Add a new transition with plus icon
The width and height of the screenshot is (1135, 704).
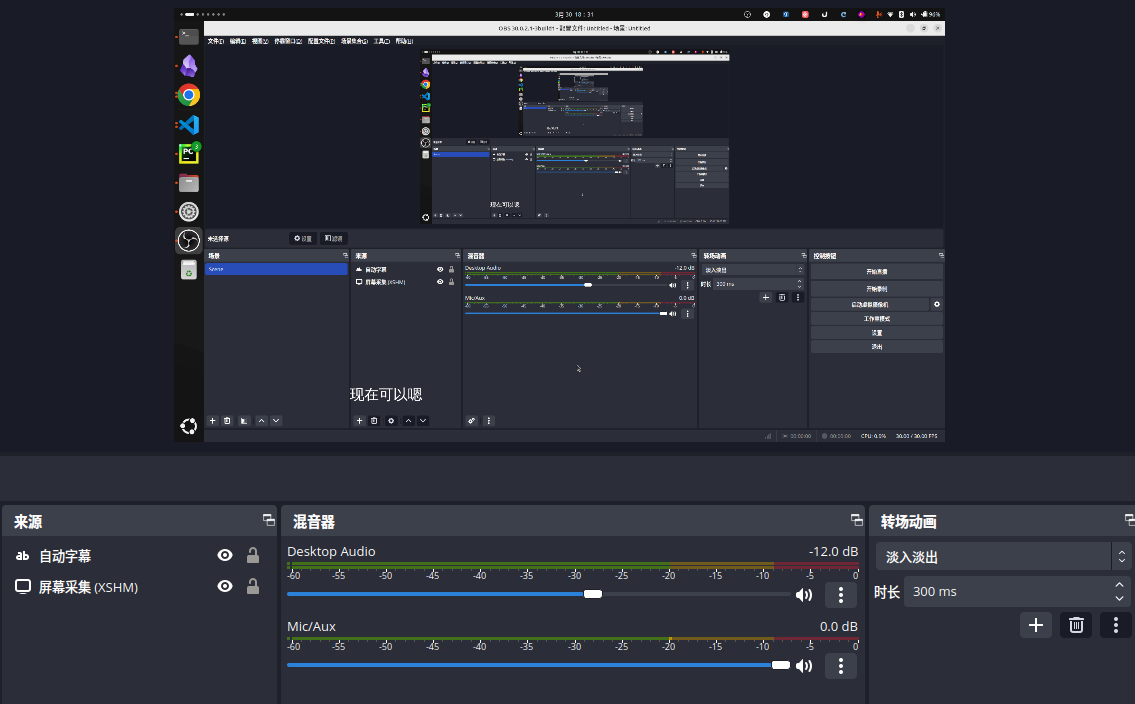coord(1036,625)
